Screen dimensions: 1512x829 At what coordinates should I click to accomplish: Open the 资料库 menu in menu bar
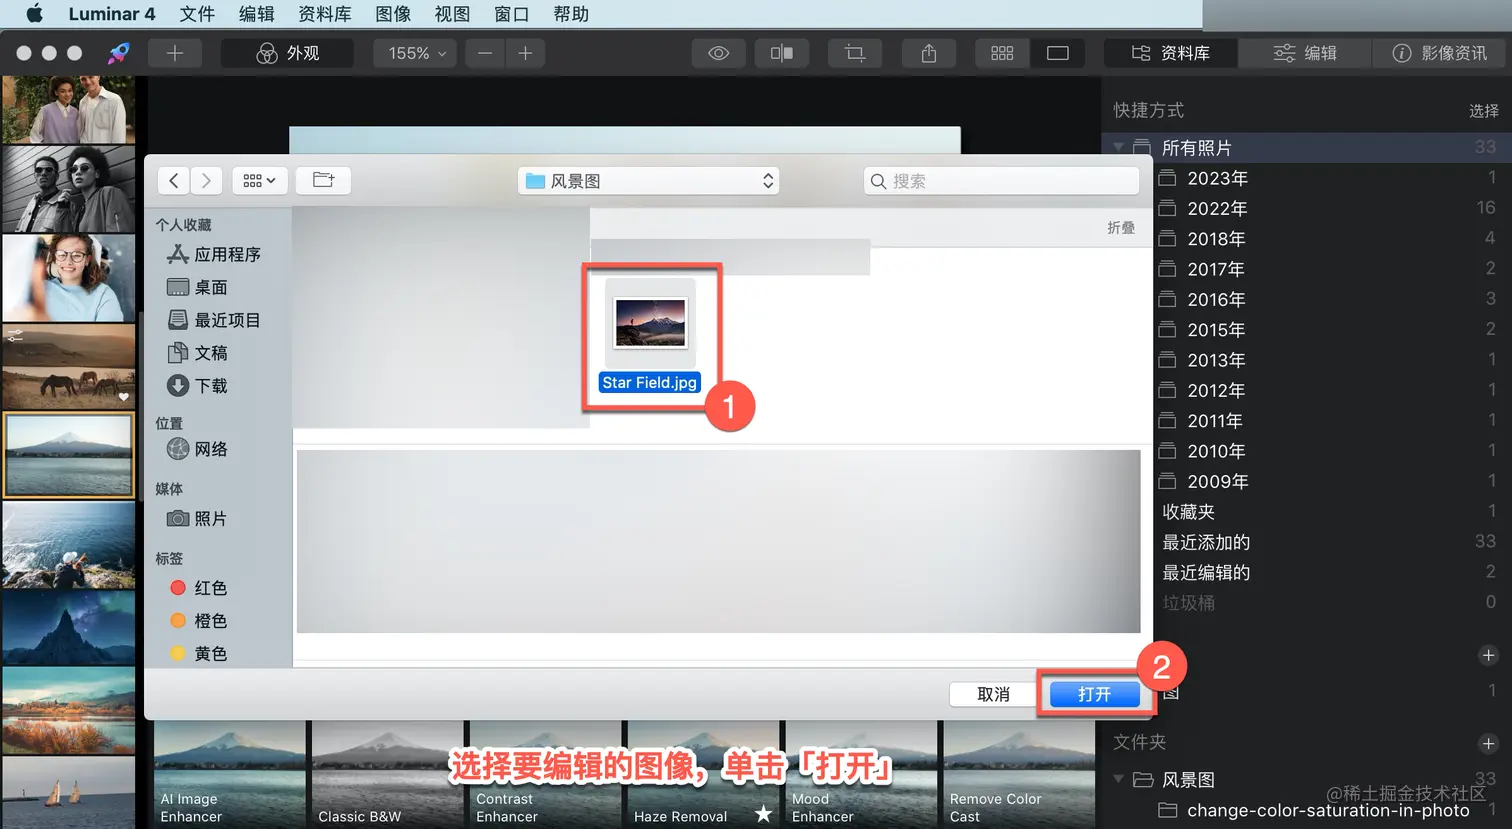click(325, 14)
